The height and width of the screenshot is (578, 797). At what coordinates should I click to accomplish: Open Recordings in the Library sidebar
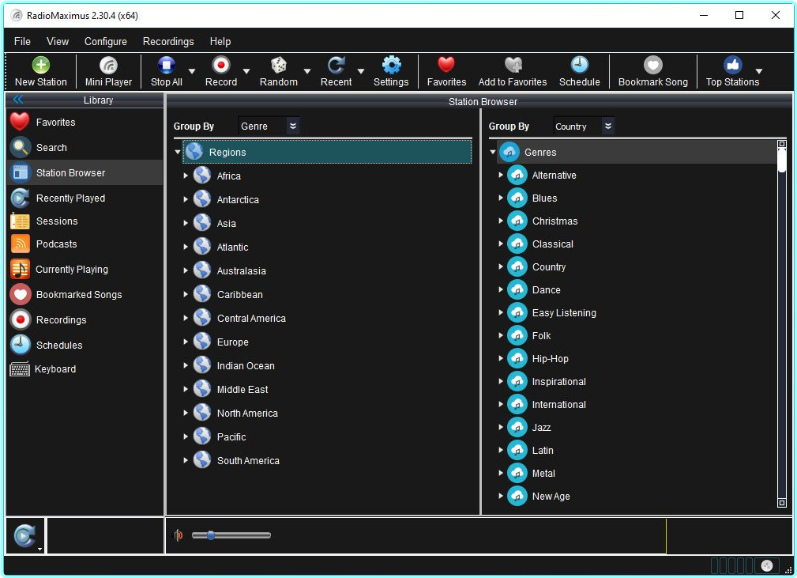point(84,320)
